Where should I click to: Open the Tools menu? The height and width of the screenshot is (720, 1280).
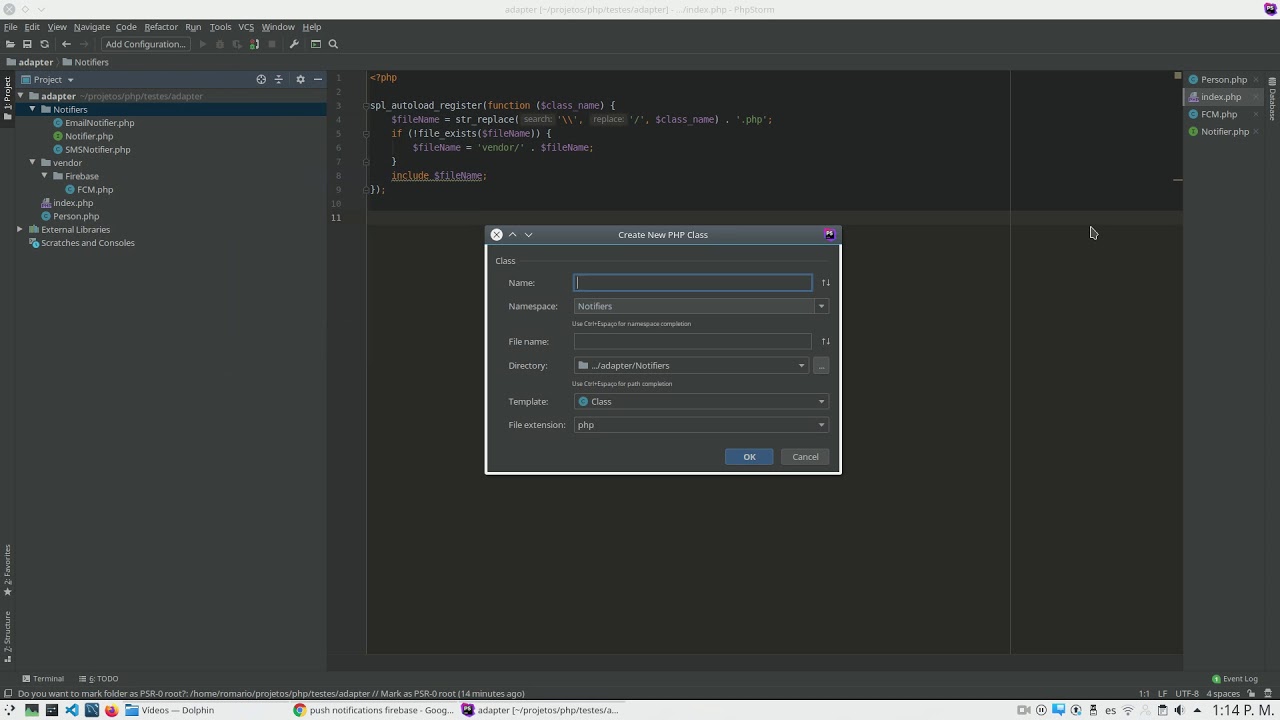click(220, 27)
